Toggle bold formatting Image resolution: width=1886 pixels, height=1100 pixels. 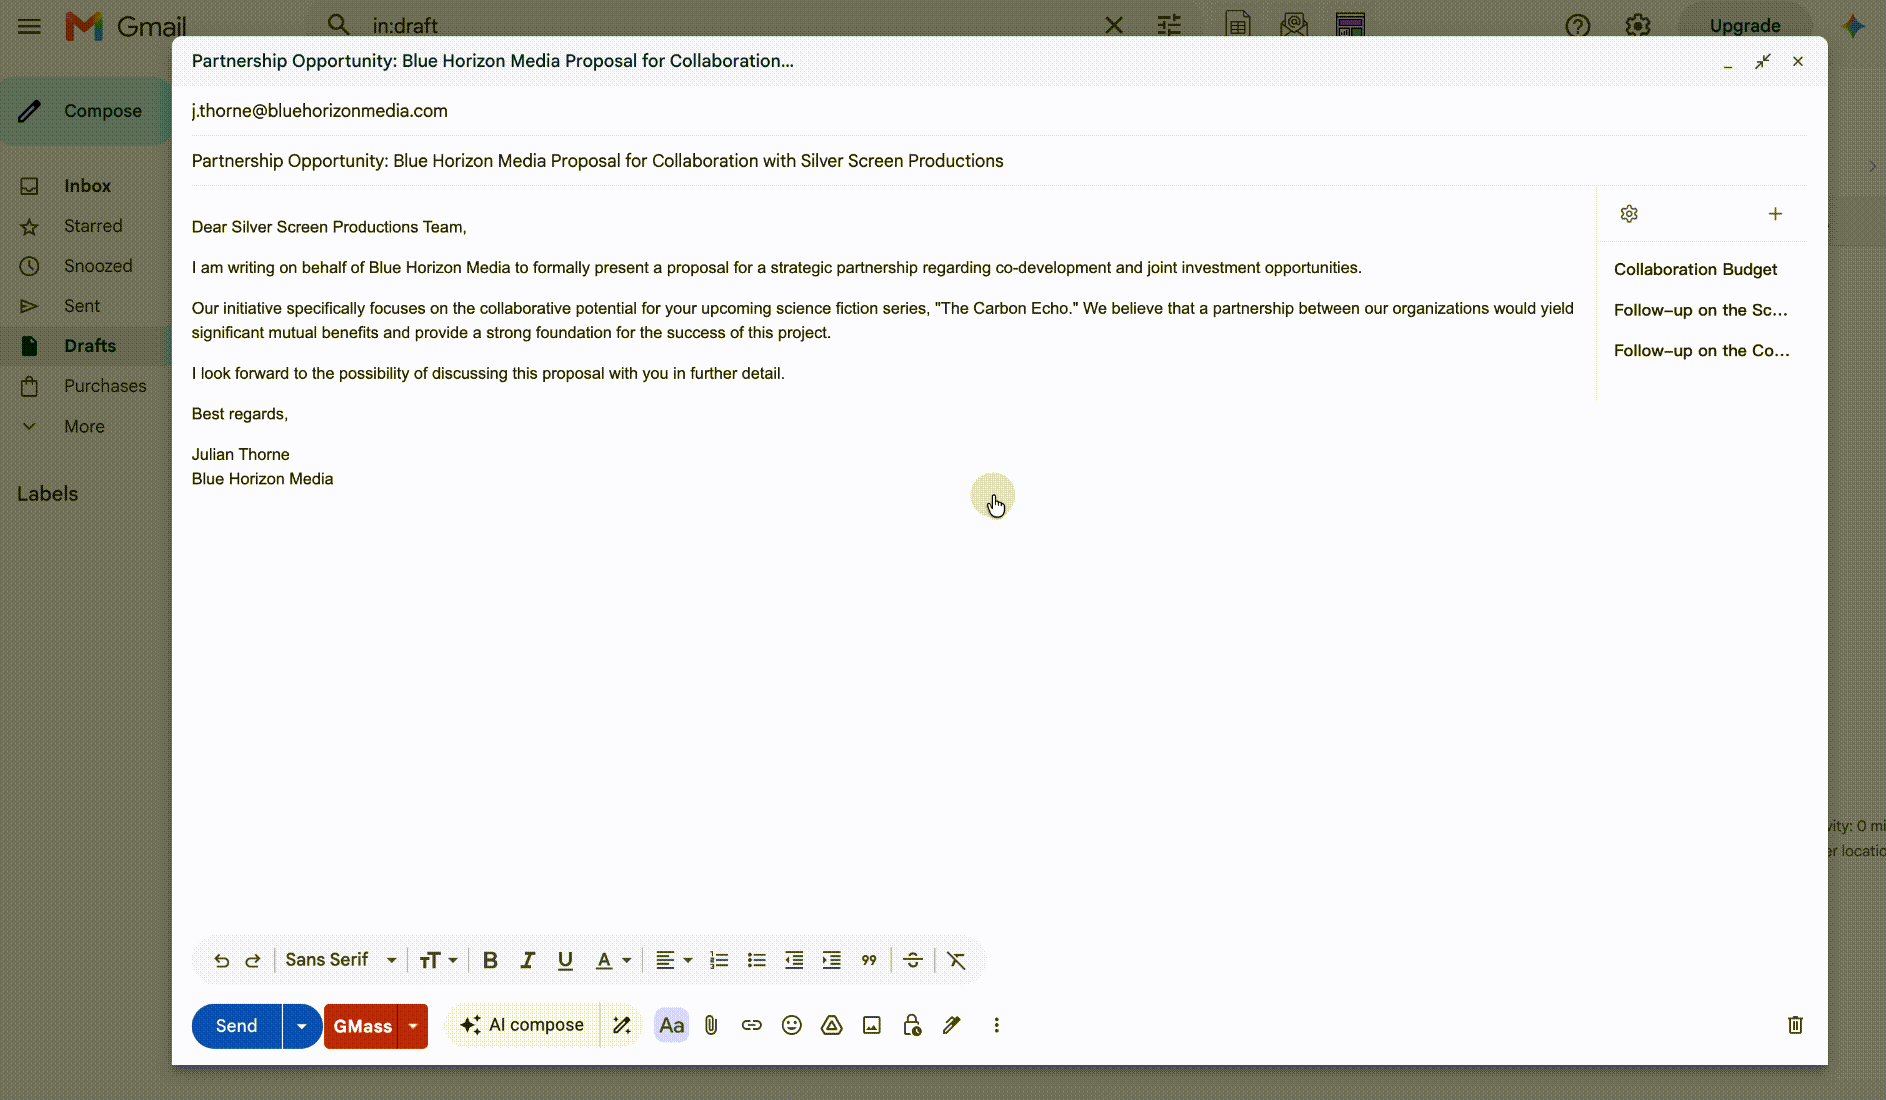click(490, 960)
